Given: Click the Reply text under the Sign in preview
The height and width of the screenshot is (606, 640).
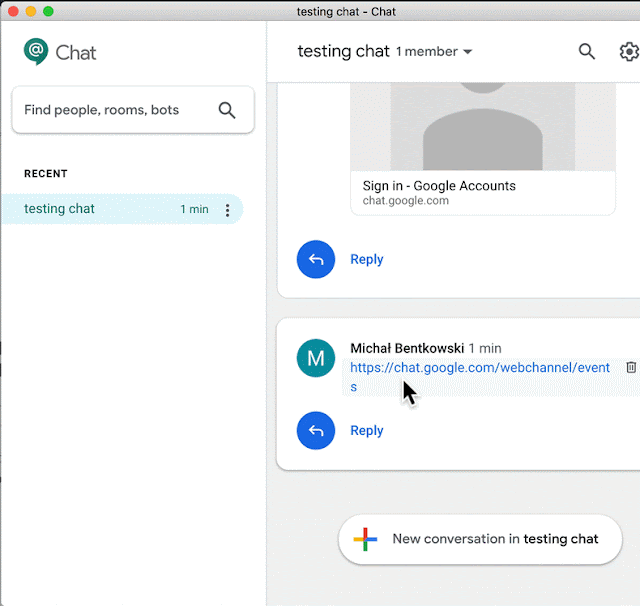Looking at the screenshot, I should 367,259.
